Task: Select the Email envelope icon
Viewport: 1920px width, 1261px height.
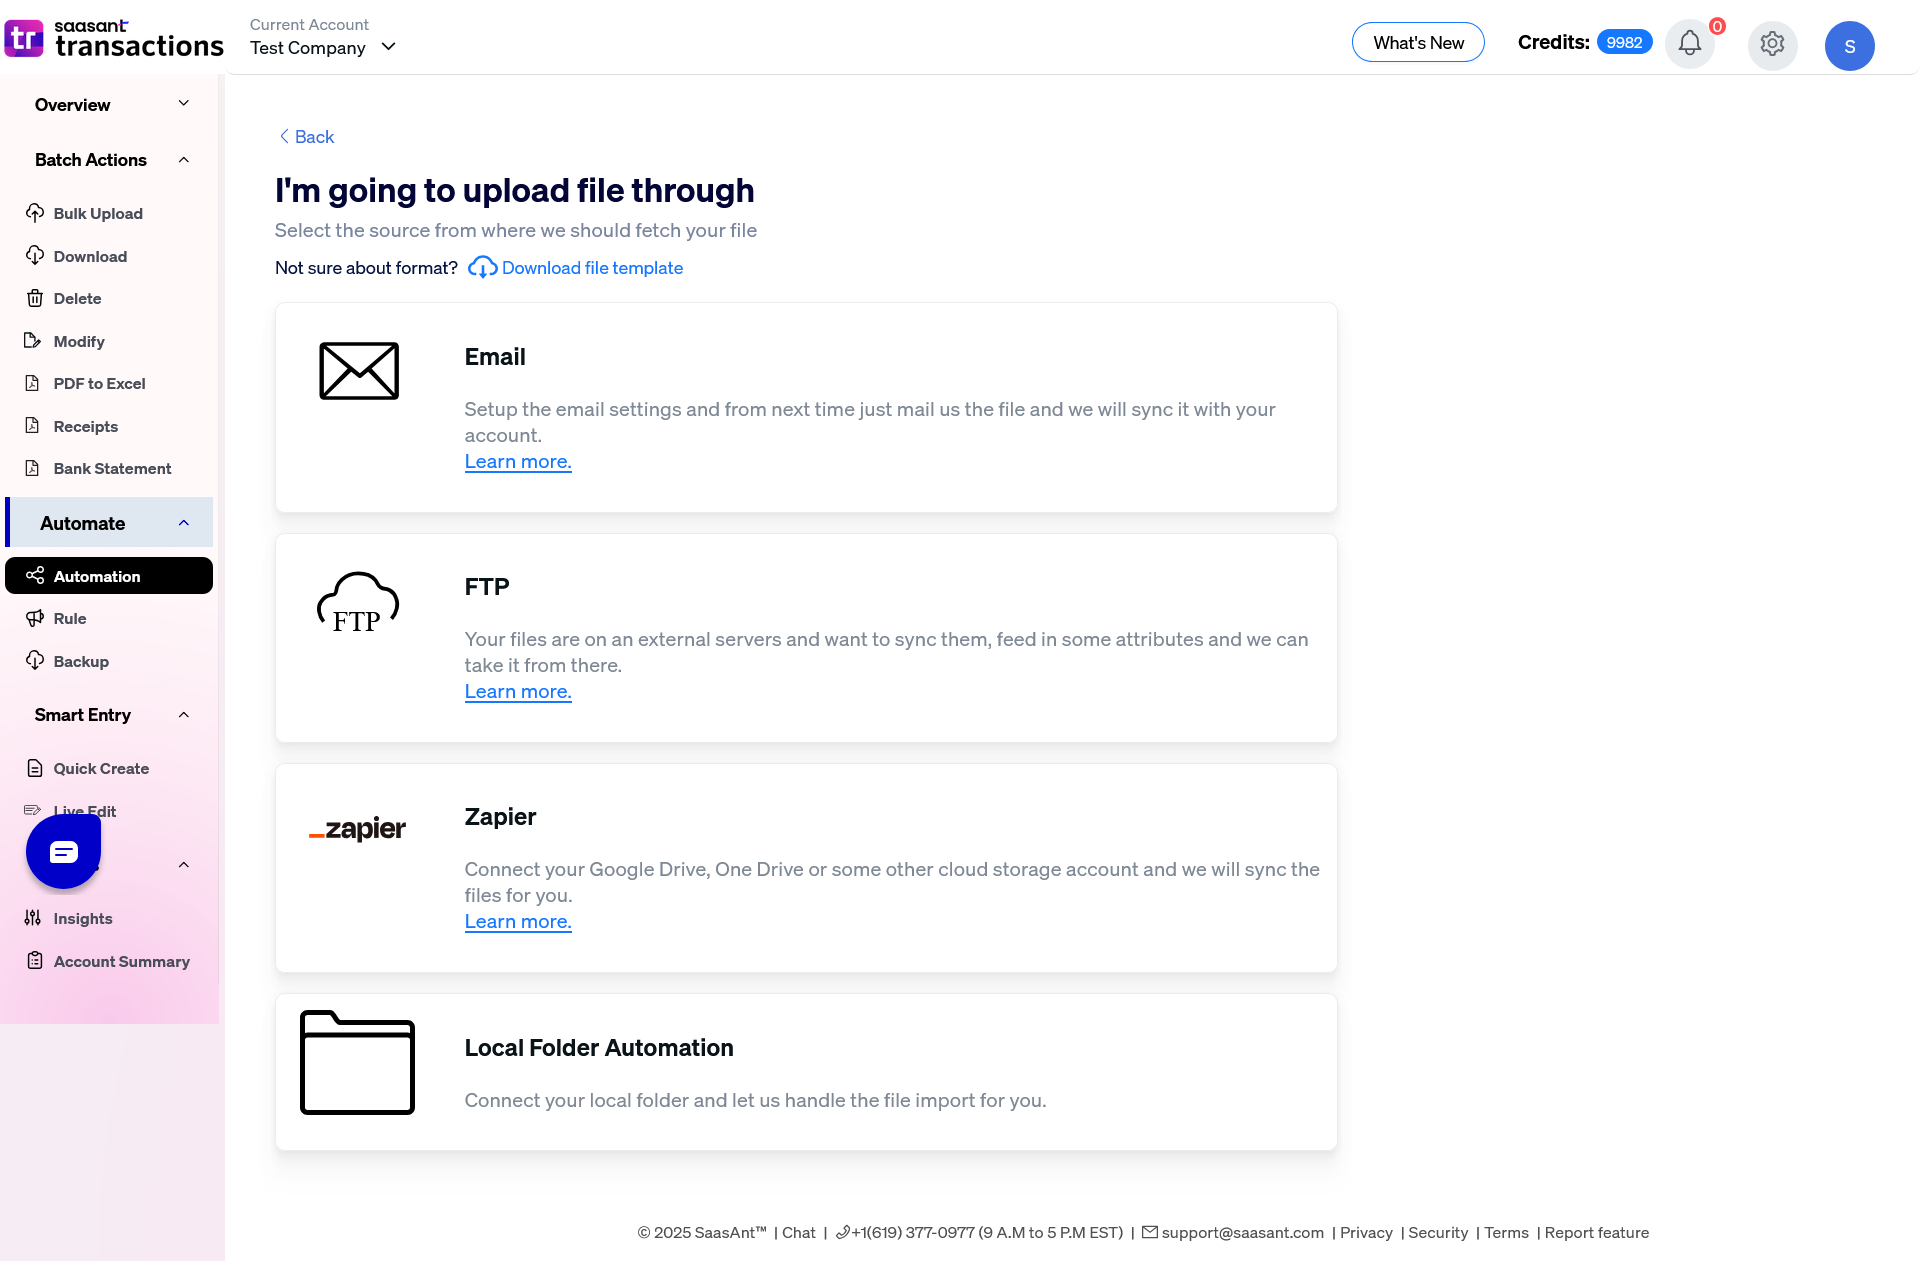Action: point(359,371)
